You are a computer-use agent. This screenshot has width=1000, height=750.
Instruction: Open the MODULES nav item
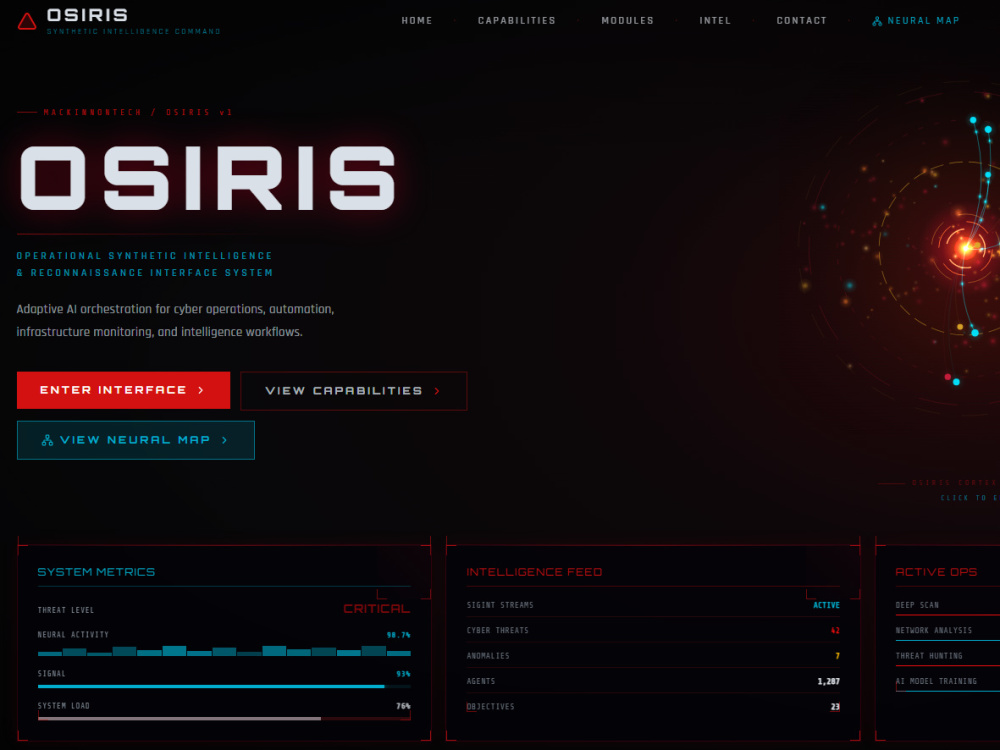point(628,20)
